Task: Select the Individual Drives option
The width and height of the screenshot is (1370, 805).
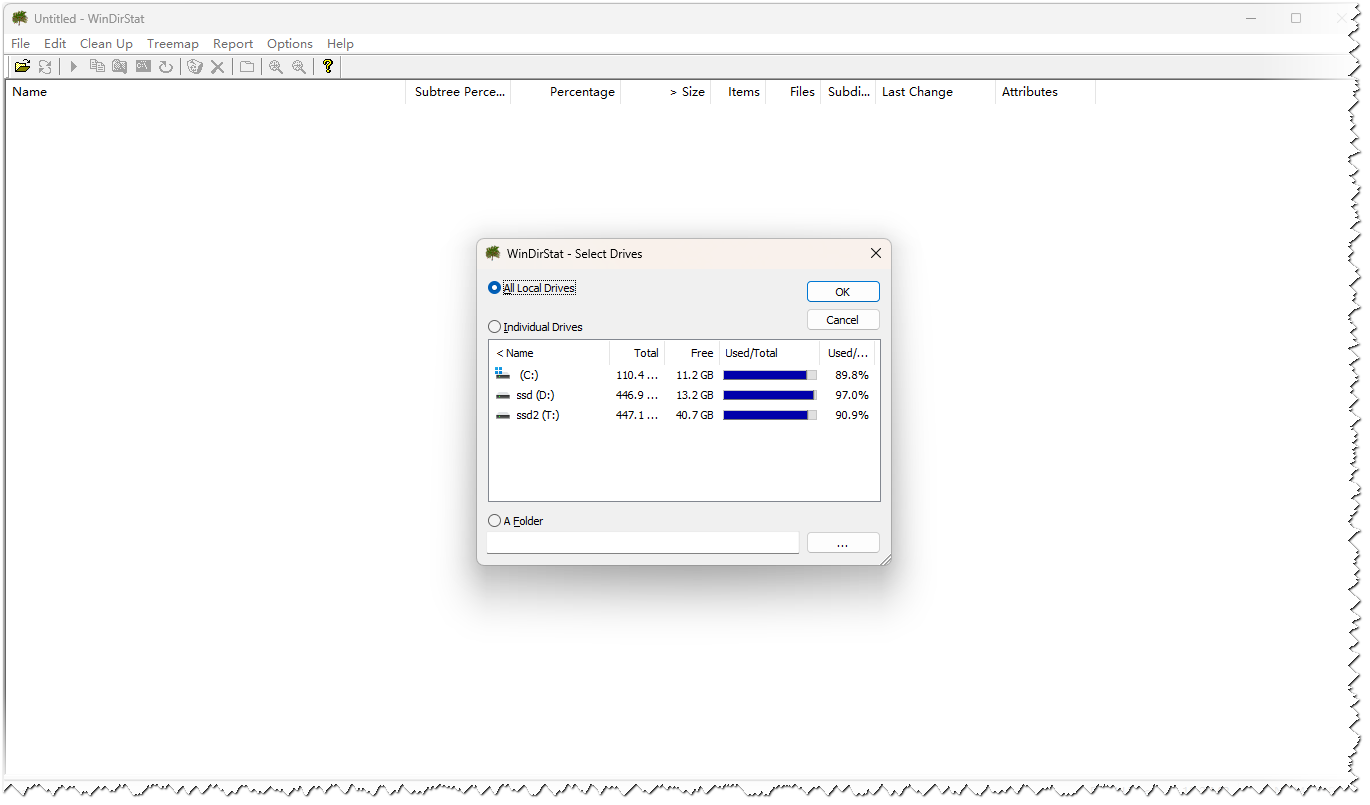Action: pos(535,327)
